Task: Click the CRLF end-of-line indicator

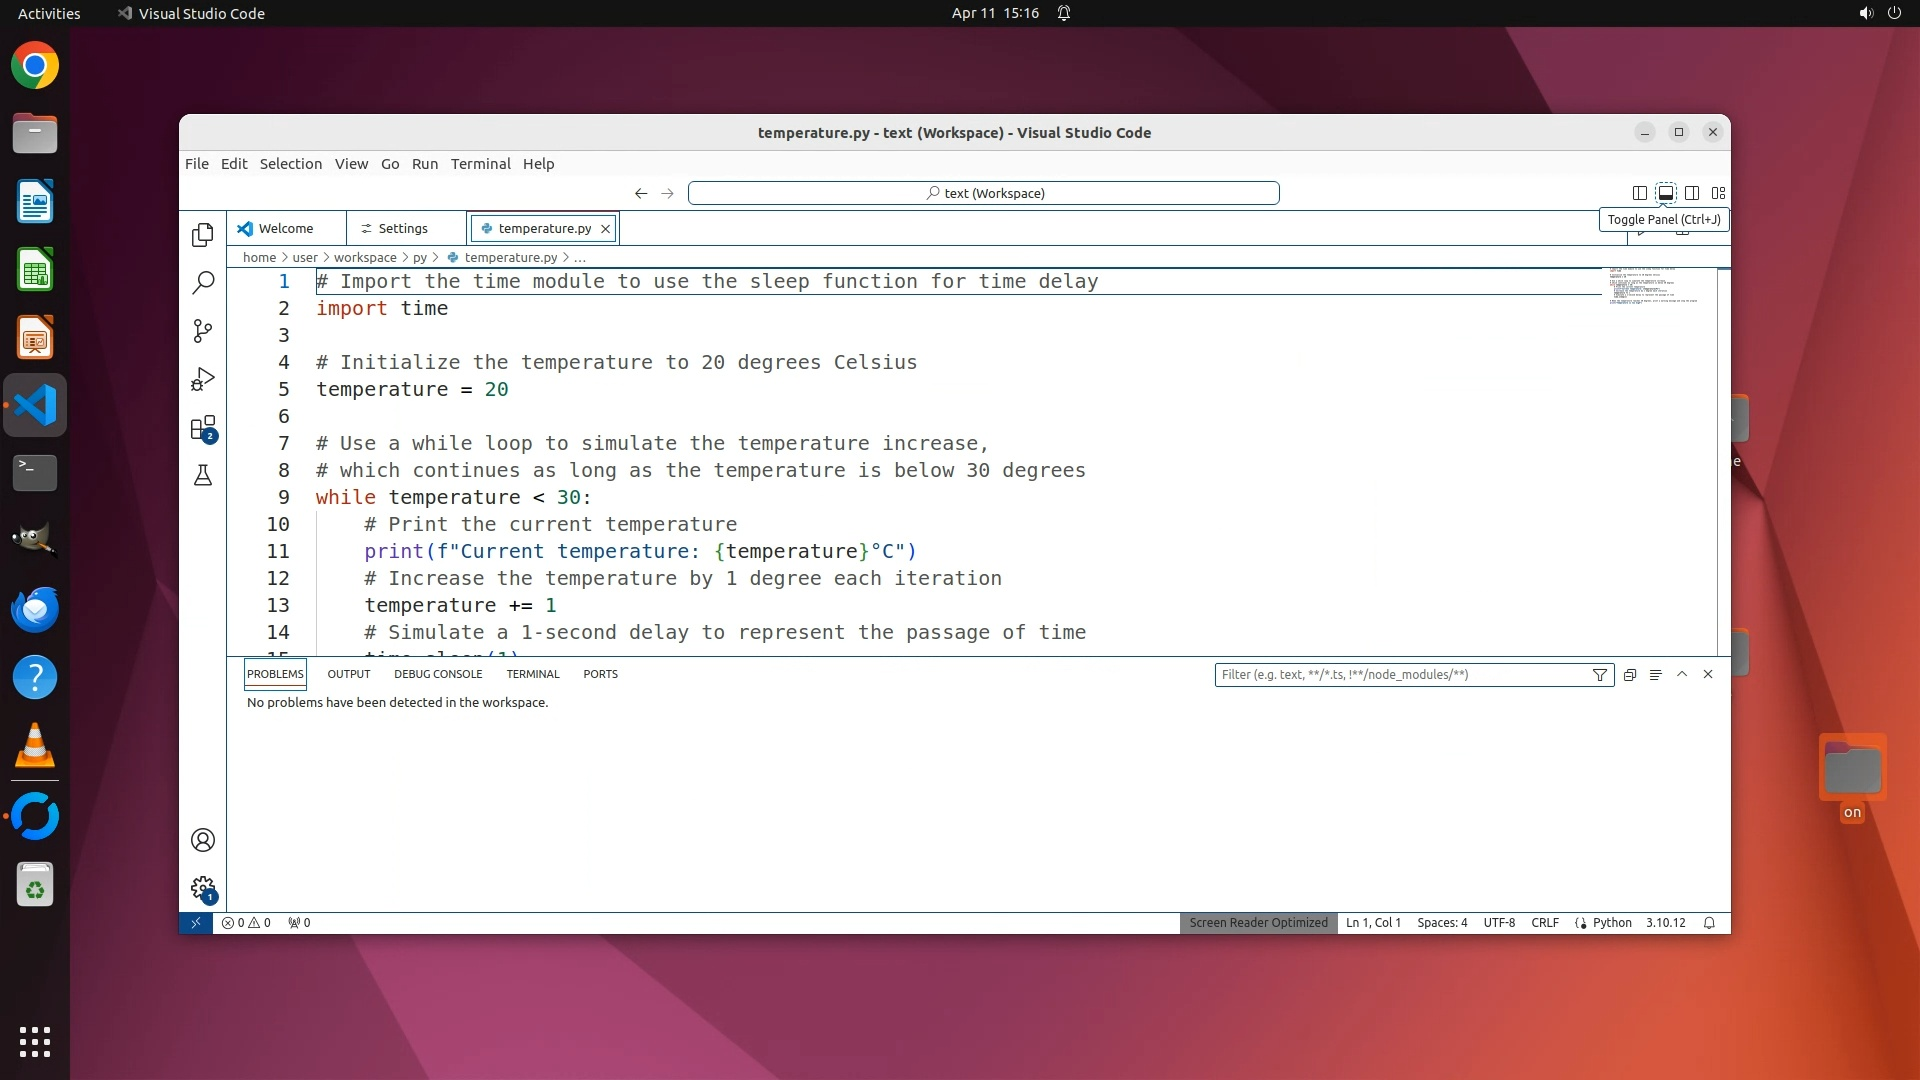Action: [1544, 923]
